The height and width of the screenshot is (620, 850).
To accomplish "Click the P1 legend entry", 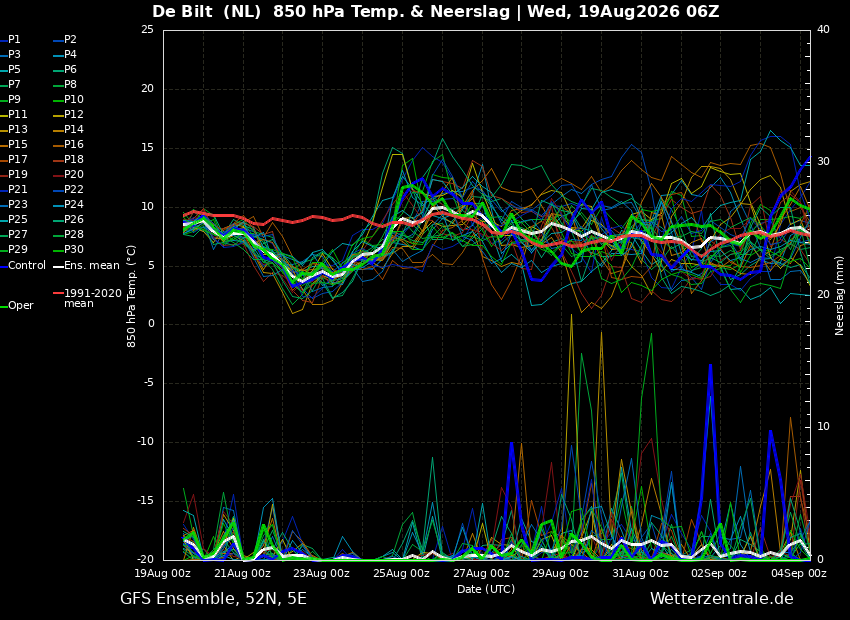I will [11, 40].
